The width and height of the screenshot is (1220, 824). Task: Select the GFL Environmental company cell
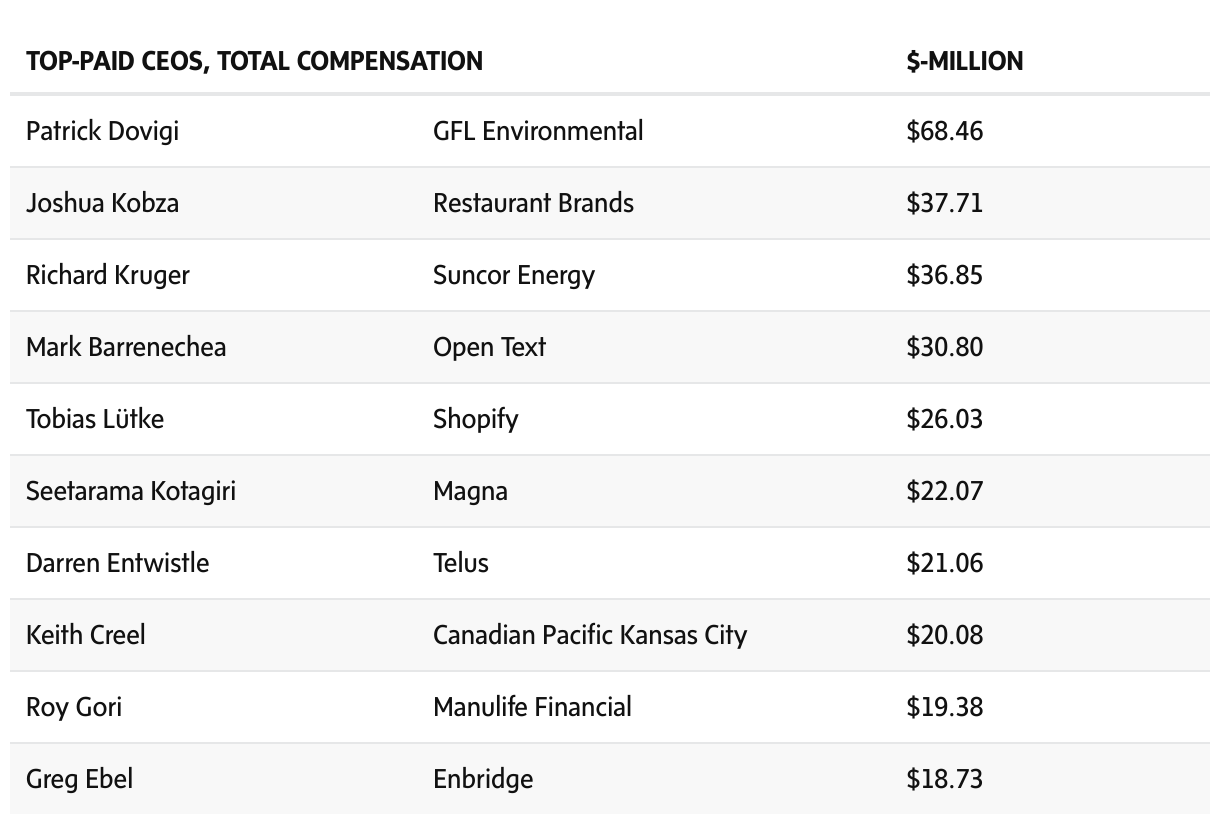coord(538,131)
